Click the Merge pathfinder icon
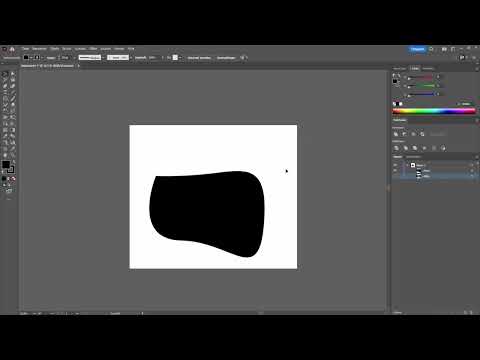 [415, 148]
